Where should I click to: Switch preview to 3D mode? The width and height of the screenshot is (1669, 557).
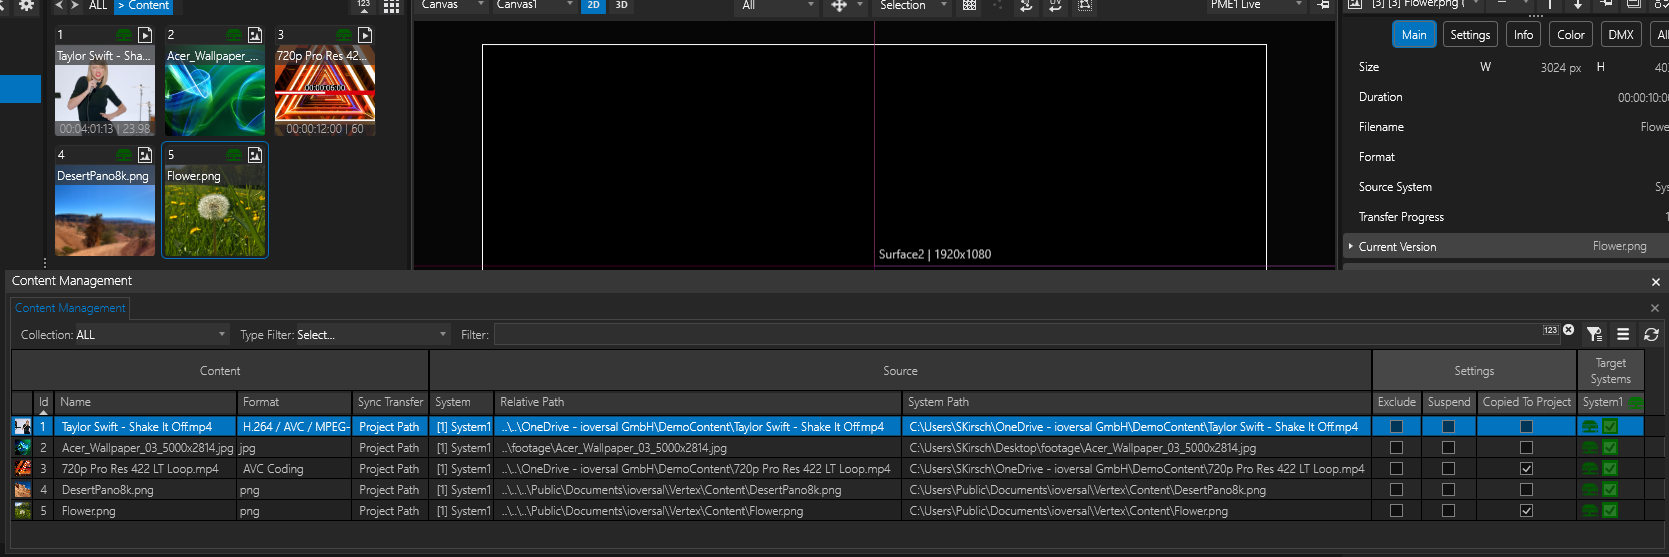pos(621,6)
